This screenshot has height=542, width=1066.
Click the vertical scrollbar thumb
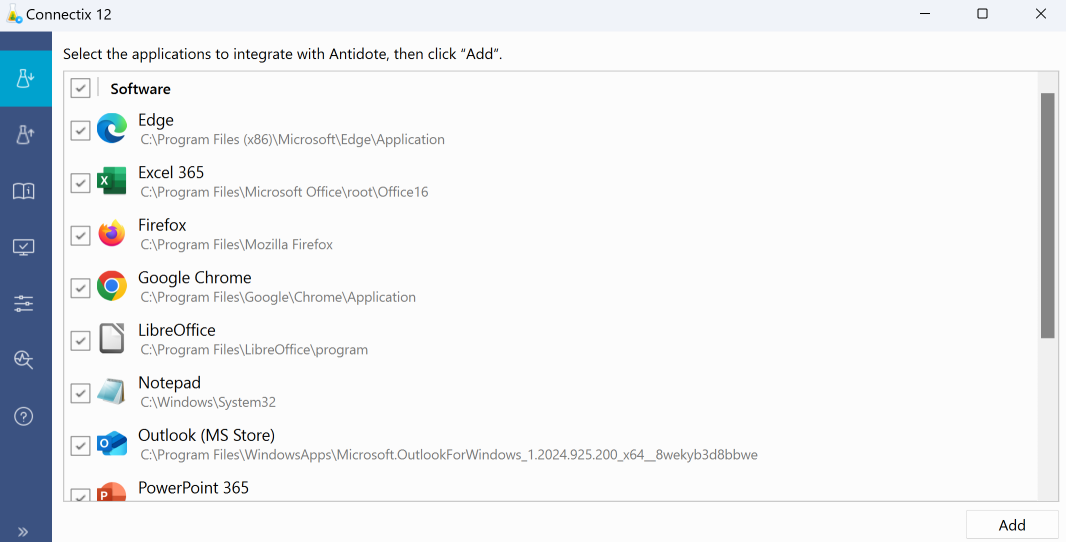[1047, 215]
